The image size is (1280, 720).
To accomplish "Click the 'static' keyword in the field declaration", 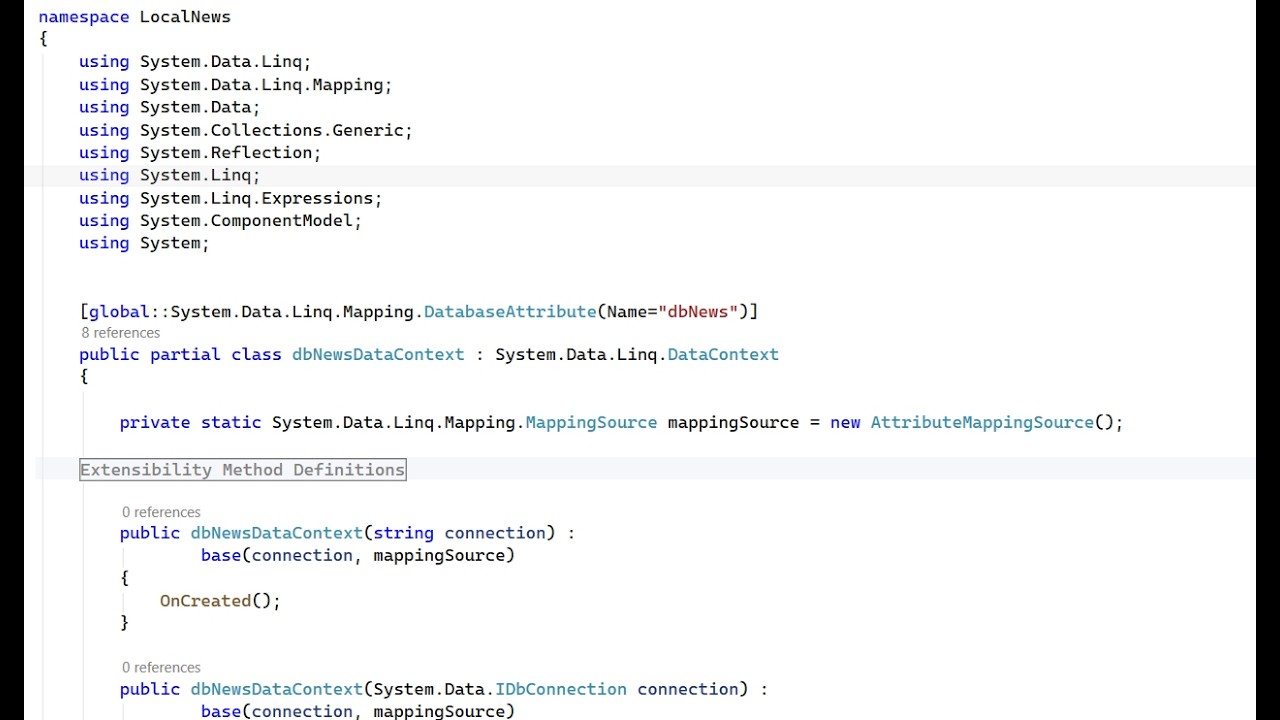I will click(231, 422).
